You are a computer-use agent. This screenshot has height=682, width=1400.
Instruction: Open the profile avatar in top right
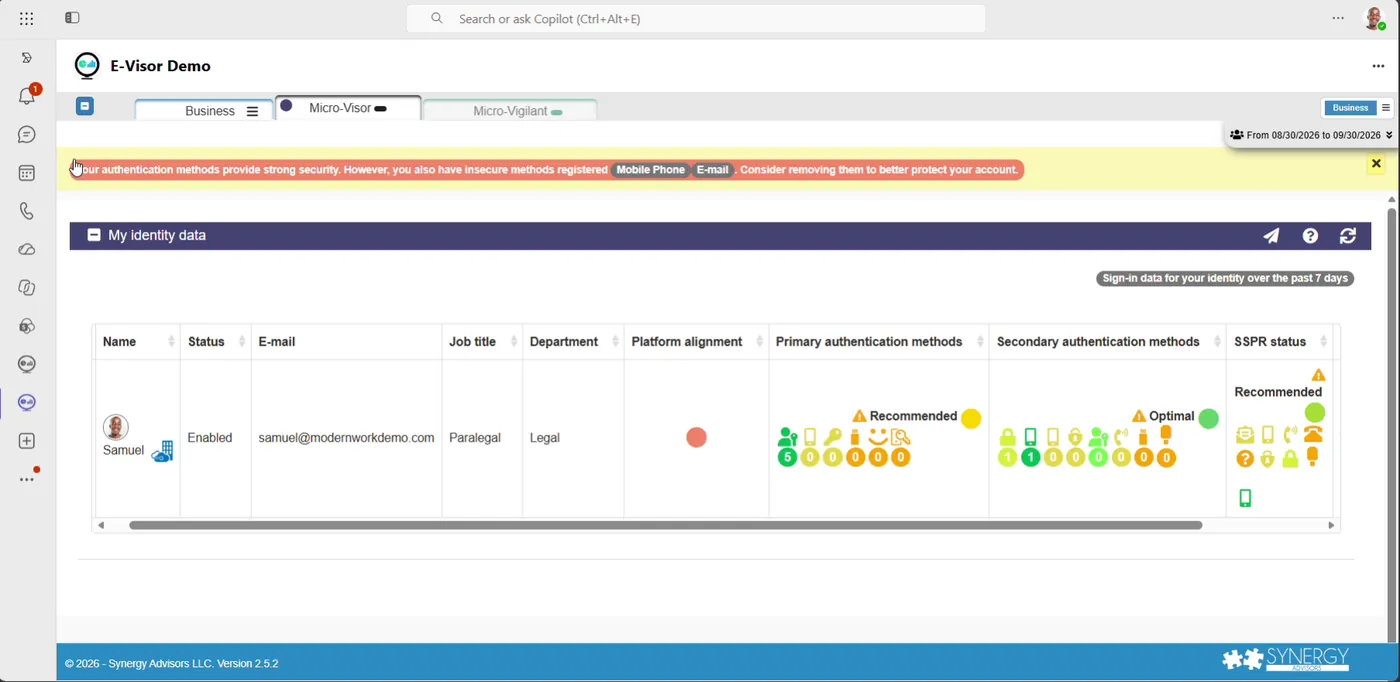[1375, 18]
